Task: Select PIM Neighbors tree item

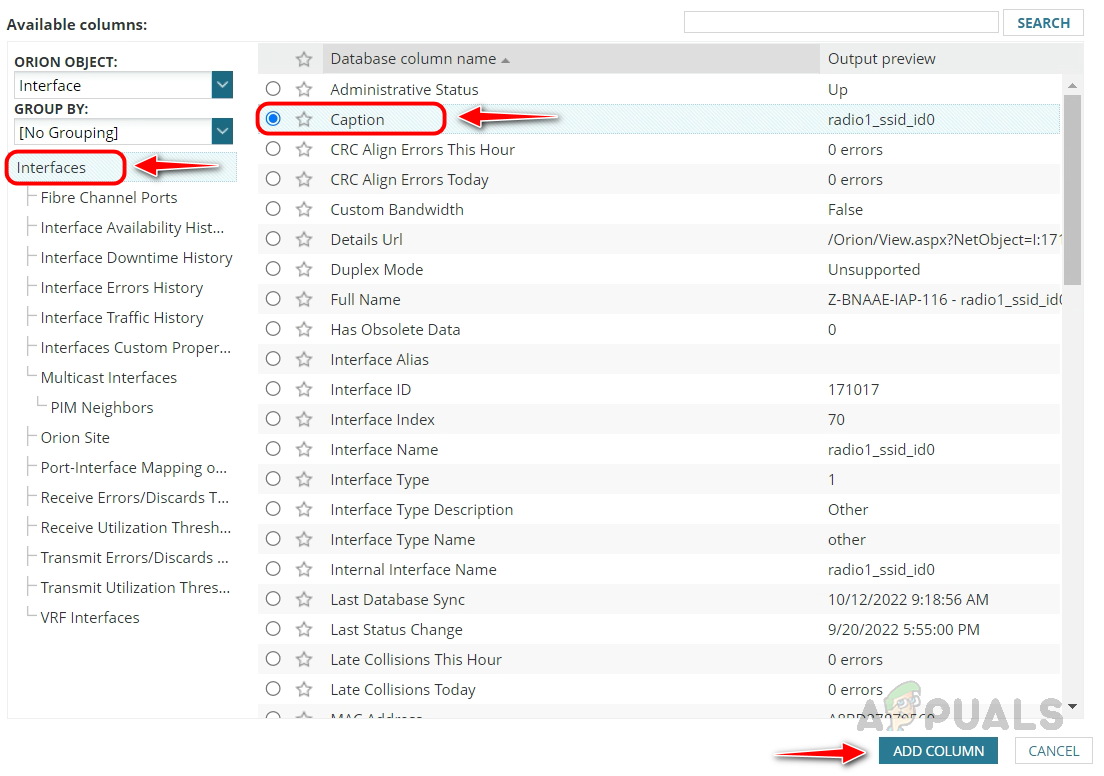Action: (x=101, y=408)
